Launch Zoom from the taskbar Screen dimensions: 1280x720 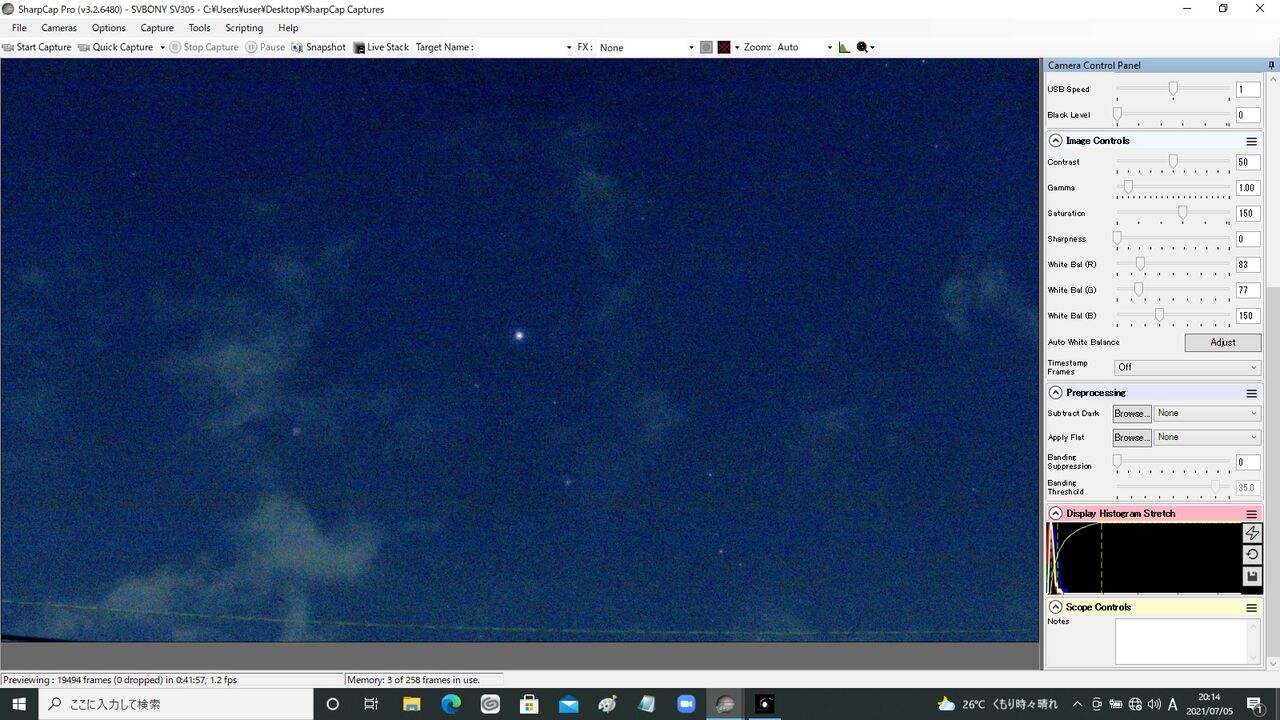(686, 704)
